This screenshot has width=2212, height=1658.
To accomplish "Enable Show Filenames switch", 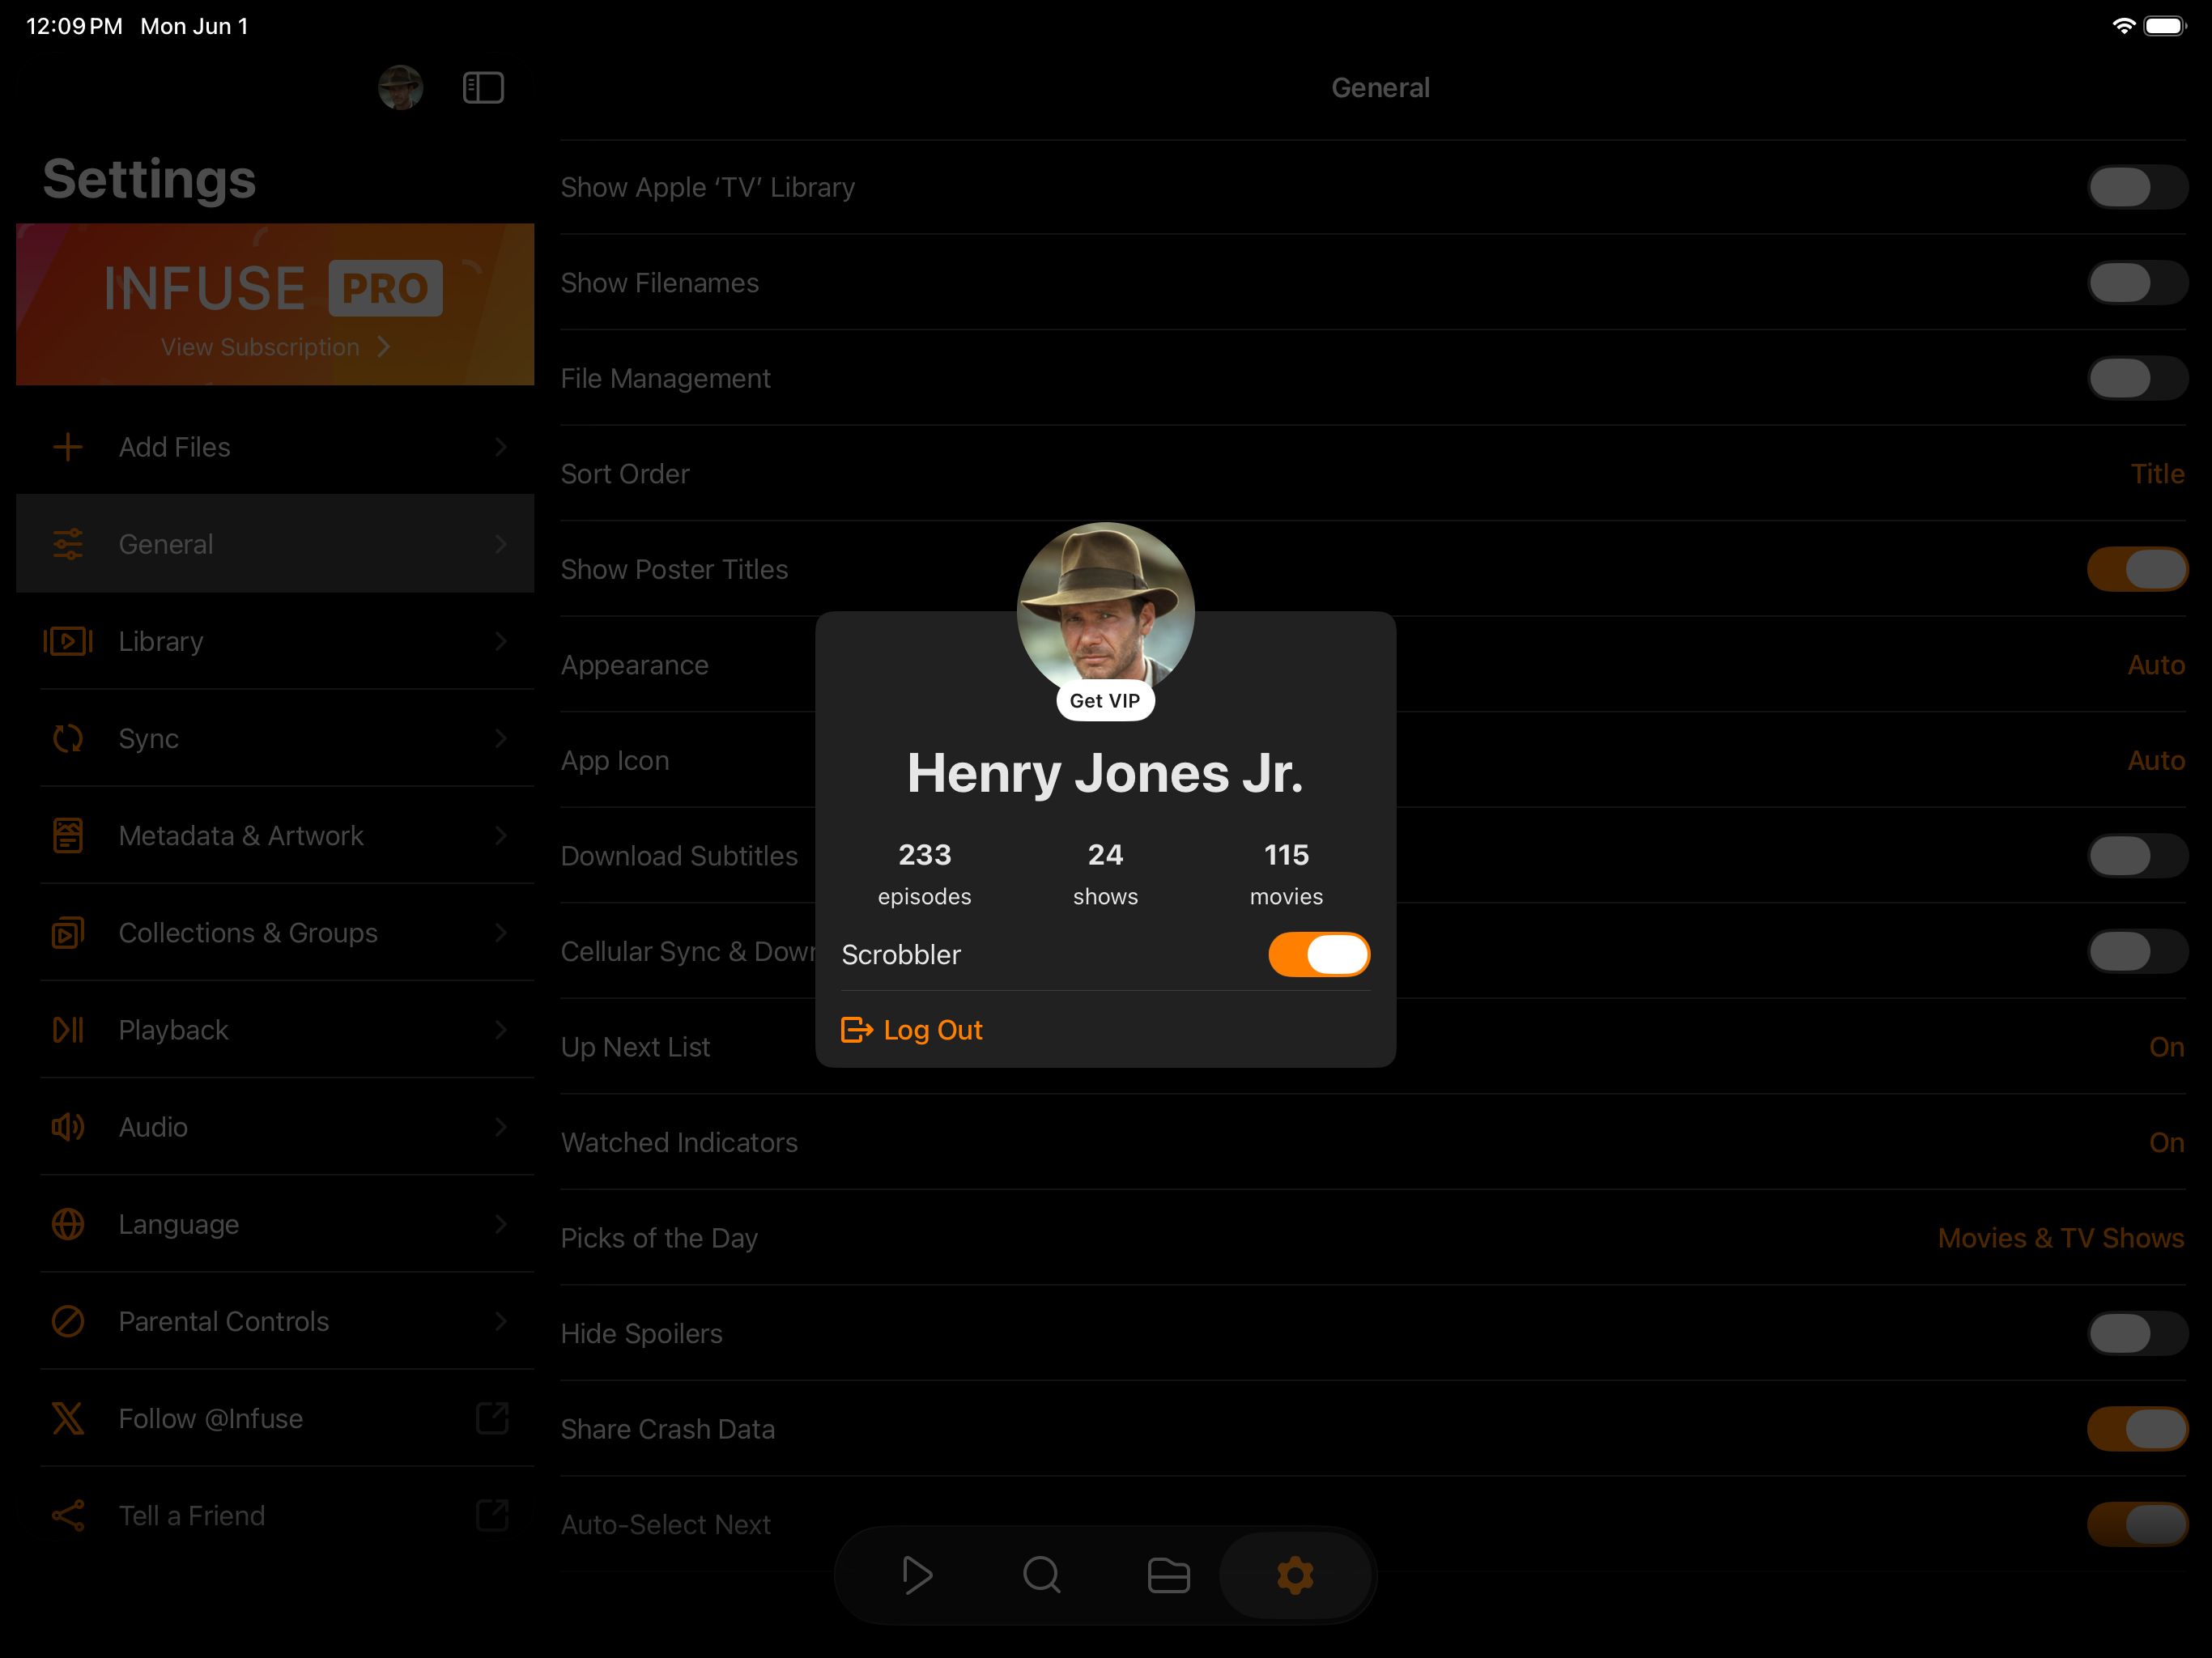I will click(2137, 283).
